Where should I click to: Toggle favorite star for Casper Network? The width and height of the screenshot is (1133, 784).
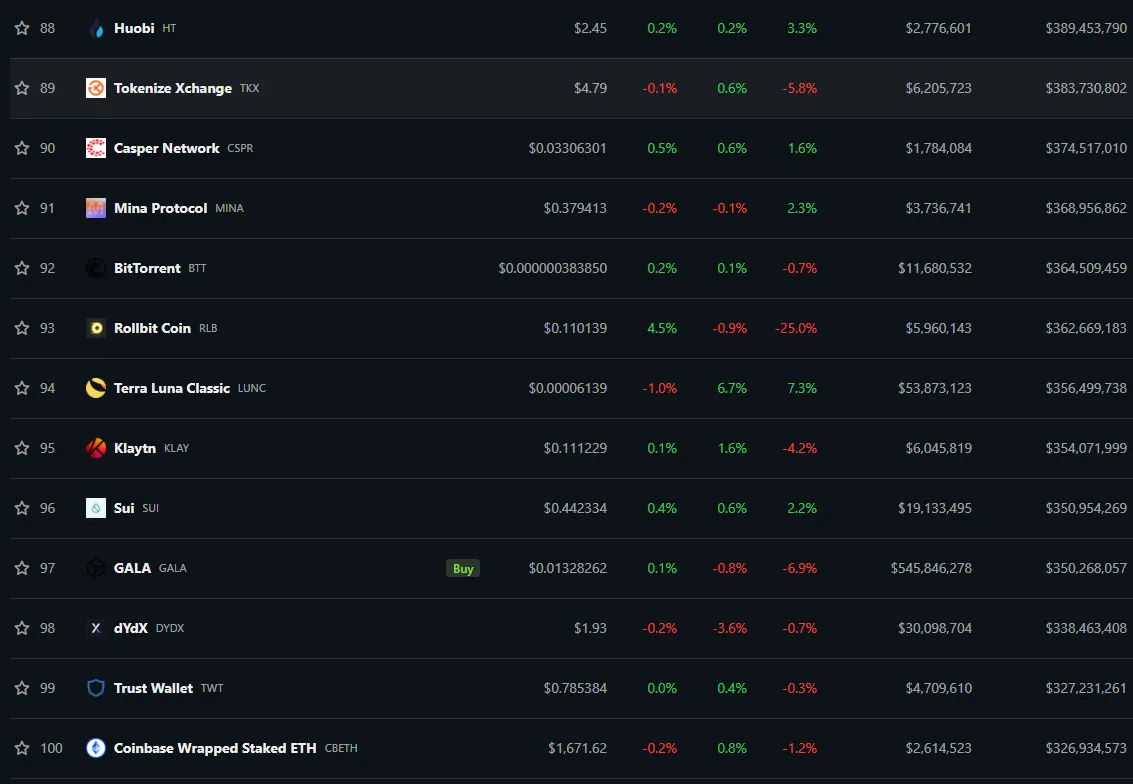22,148
